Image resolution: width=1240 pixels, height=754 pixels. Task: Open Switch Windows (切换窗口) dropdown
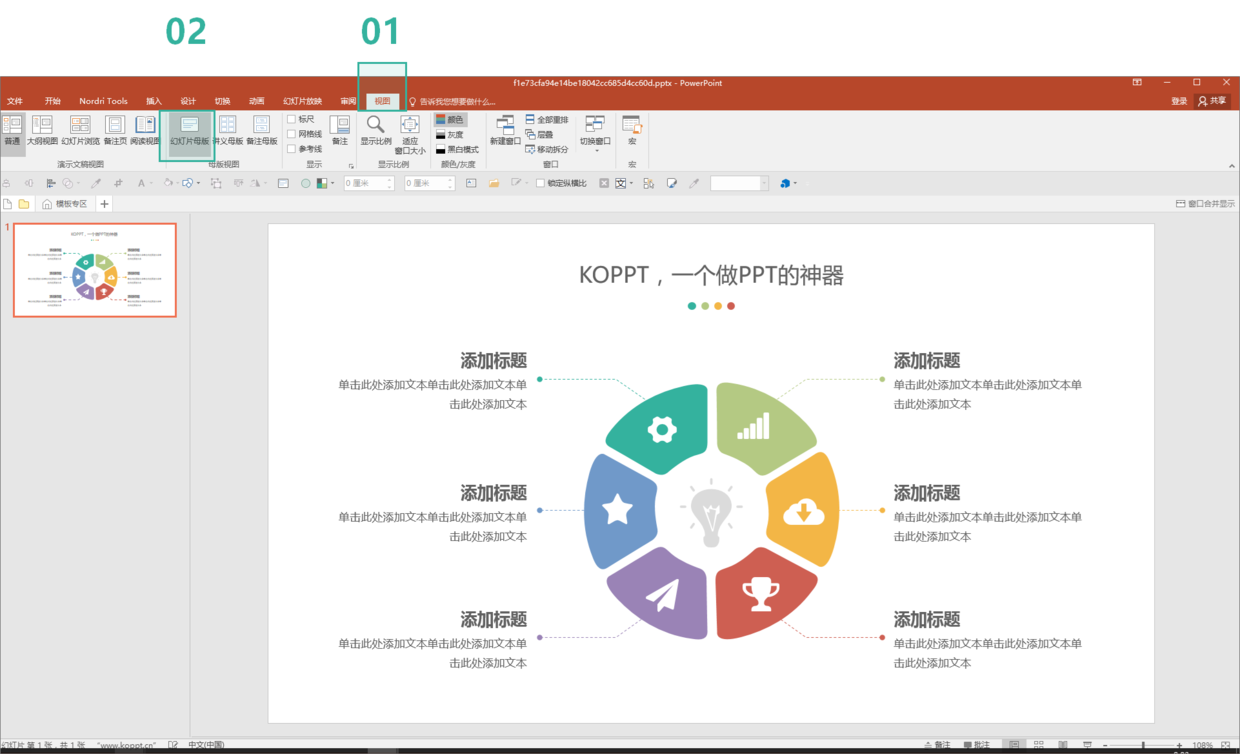(x=595, y=132)
